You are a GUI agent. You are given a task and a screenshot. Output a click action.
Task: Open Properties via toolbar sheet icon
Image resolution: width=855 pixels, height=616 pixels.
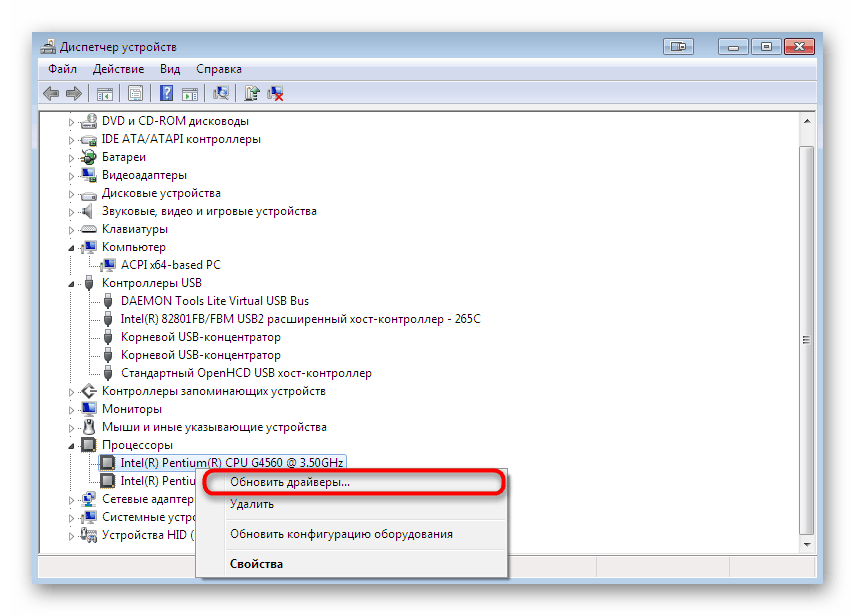[135, 94]
